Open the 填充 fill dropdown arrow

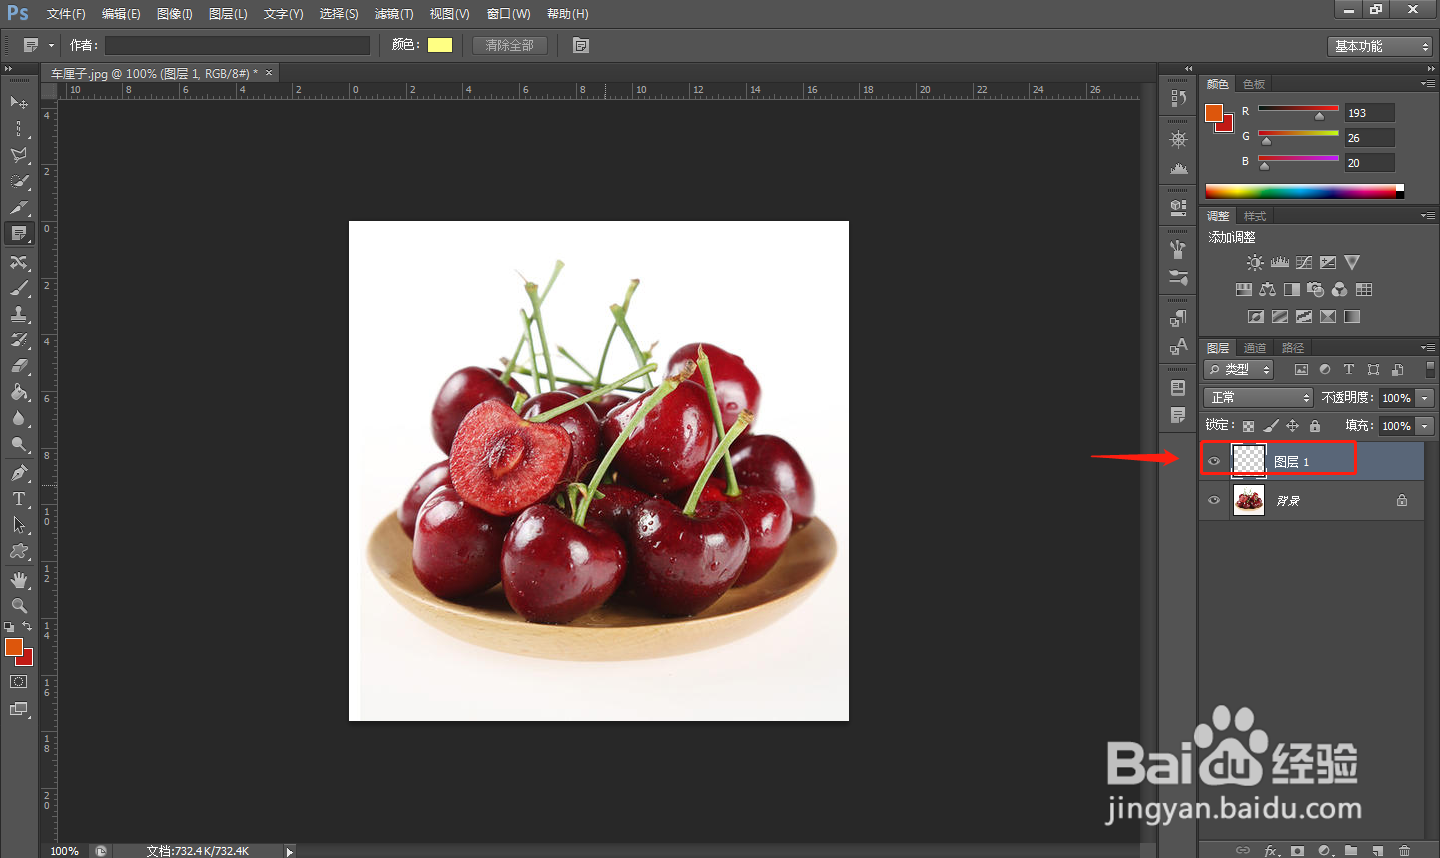click(x=1426, y=426)
